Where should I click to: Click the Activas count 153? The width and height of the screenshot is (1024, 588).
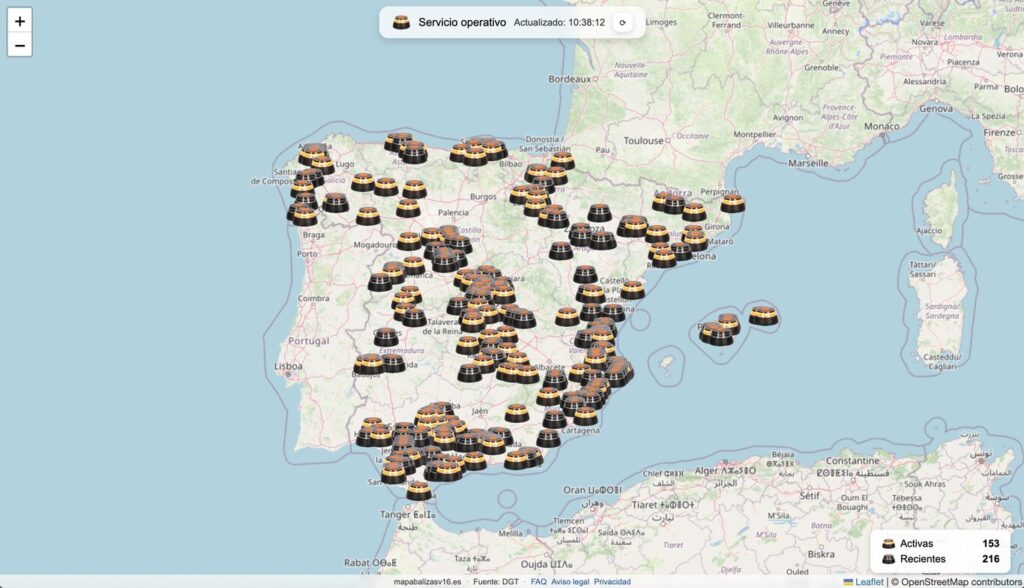coord(990,543)
